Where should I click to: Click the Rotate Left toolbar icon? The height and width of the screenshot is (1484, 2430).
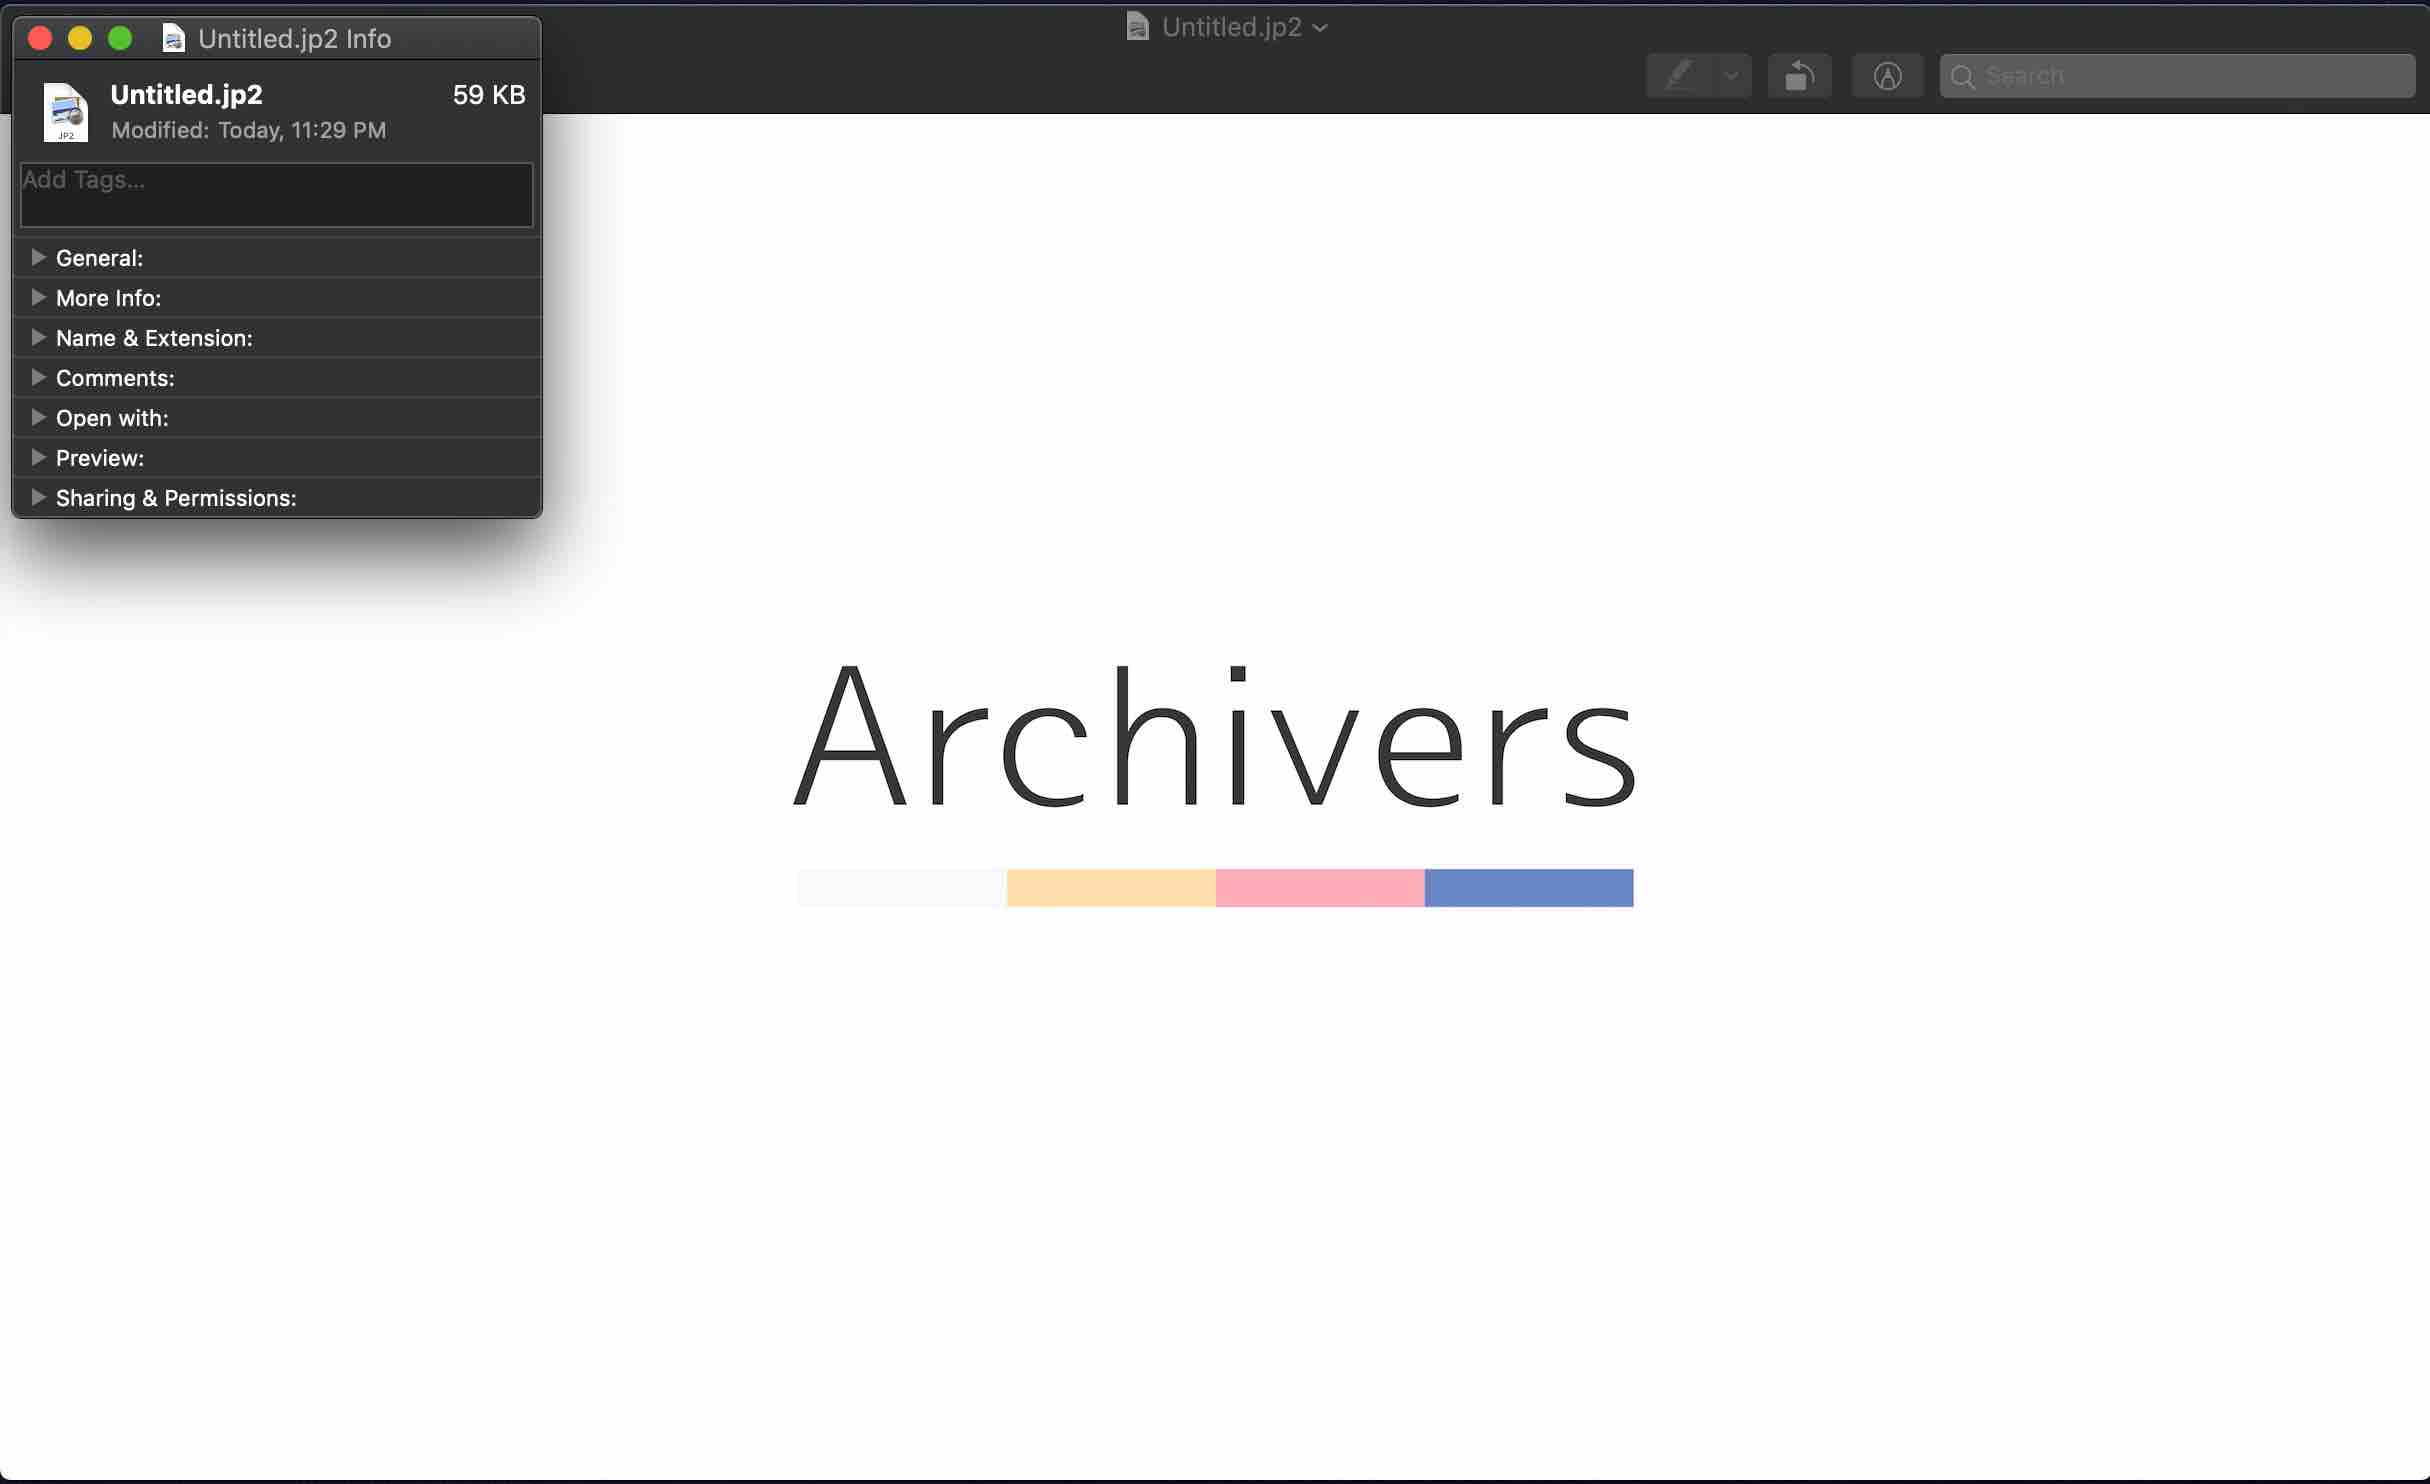(x=1799, y=76)
